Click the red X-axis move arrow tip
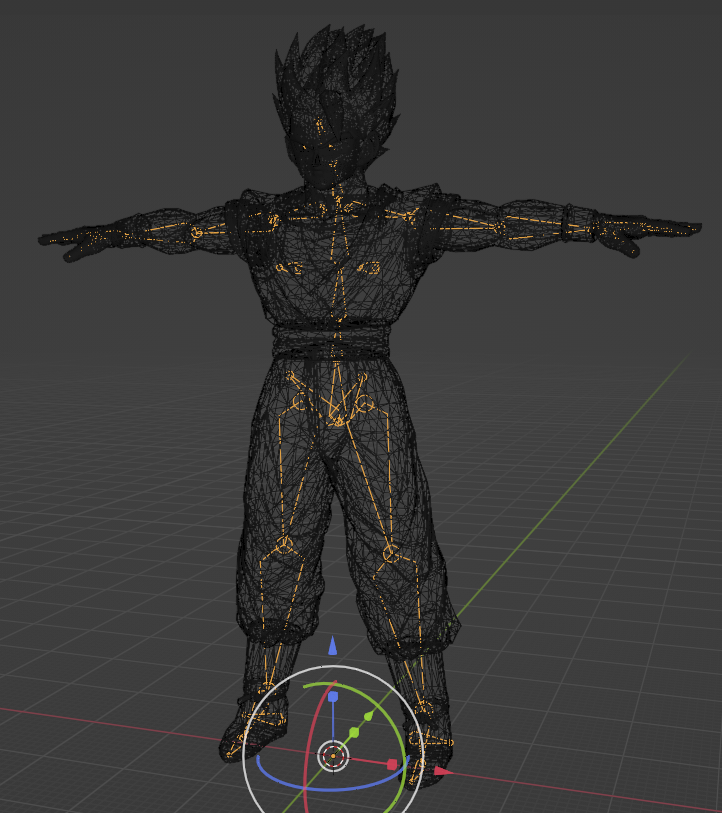The width and height of the screenshot is (722, 813). (x=442, y=771)
